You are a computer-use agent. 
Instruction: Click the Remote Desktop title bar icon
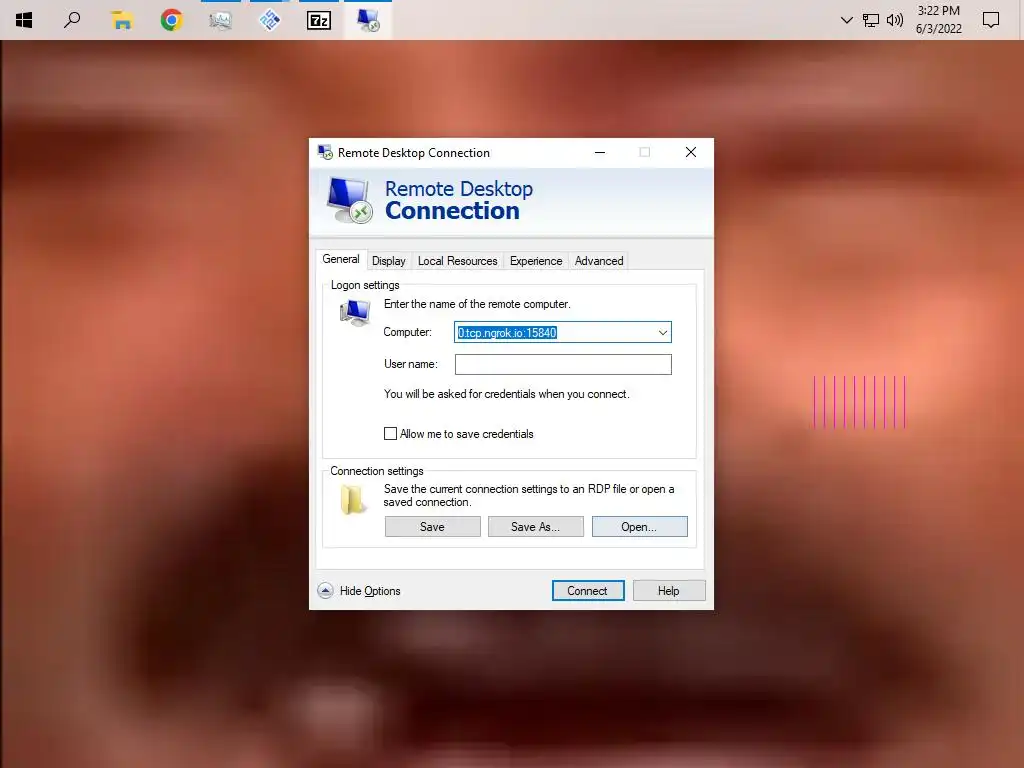325,152
